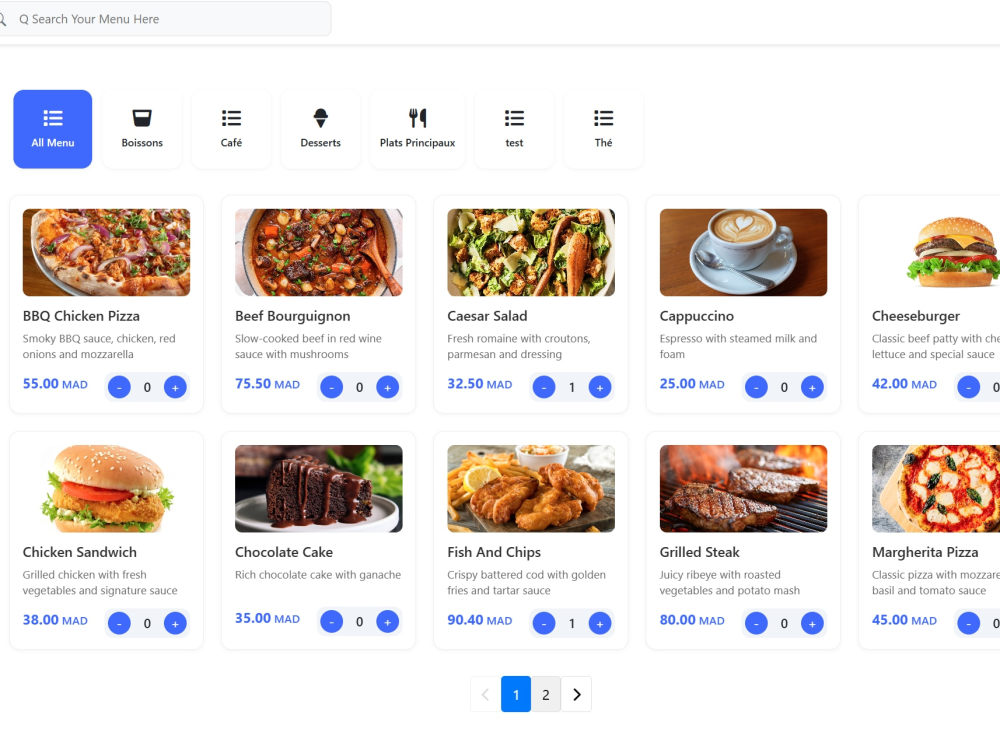Open the Grilled Steak photo
Screen dimensions: 1000x750
pyautogui.click(x=744, y=489)
